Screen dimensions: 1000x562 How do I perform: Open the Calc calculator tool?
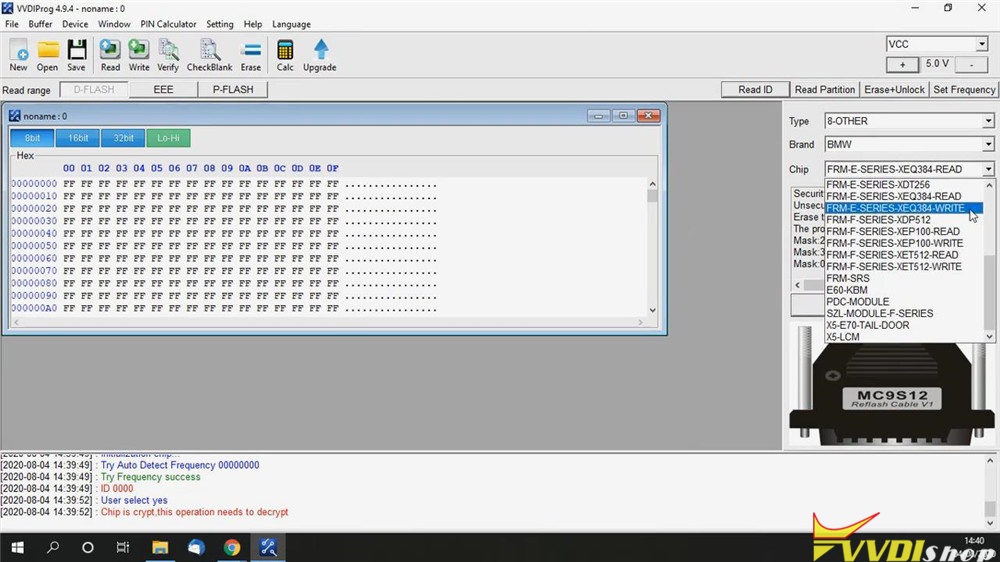285,55
